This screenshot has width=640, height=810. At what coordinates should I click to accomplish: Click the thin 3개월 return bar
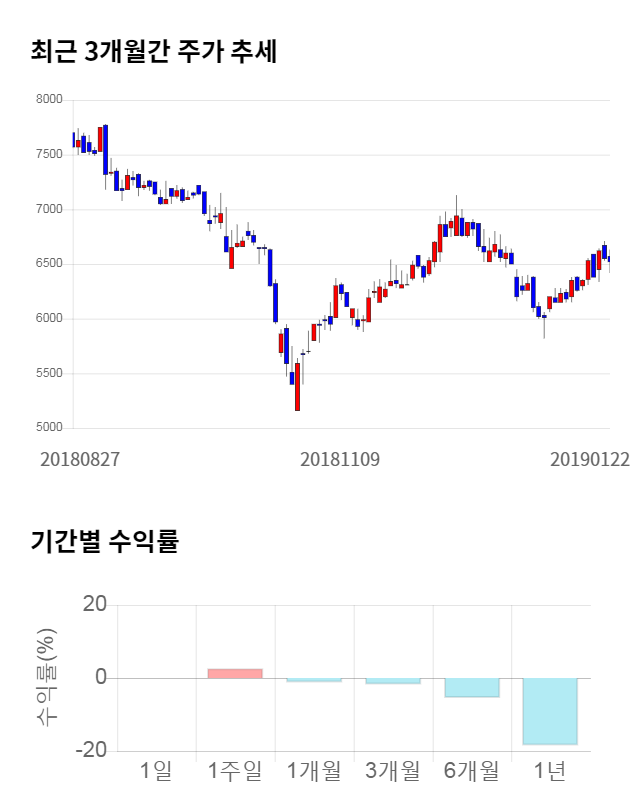(393, 681)
